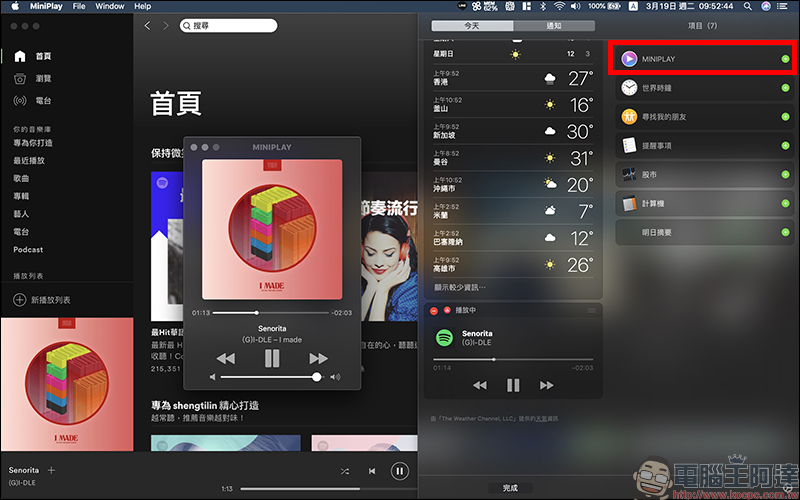
Task: Toggle shuffle in Spotify bottom bar
Action: (x=345, y=471)
